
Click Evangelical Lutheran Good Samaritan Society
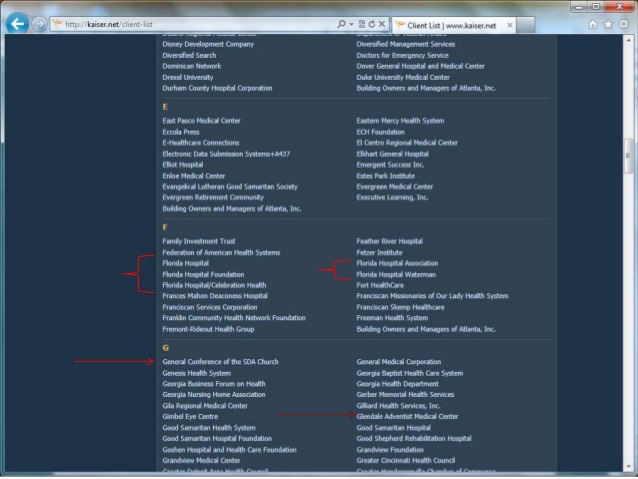230,186
